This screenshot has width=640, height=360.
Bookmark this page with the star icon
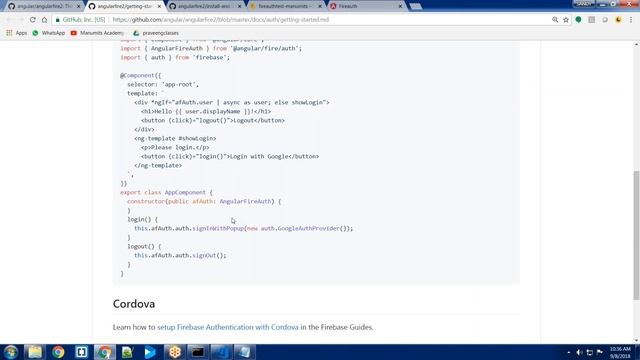click(x=566, y=20)
